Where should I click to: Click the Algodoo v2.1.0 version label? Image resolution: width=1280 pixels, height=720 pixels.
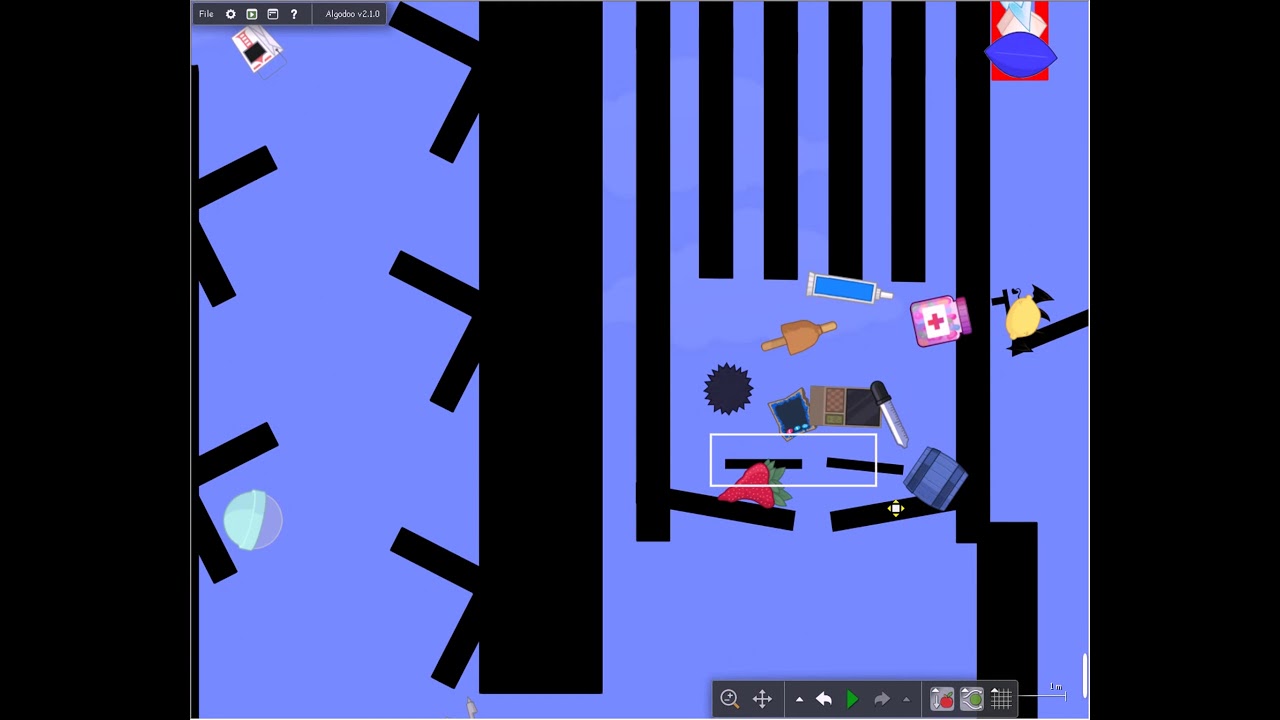[x=352, y=14]
